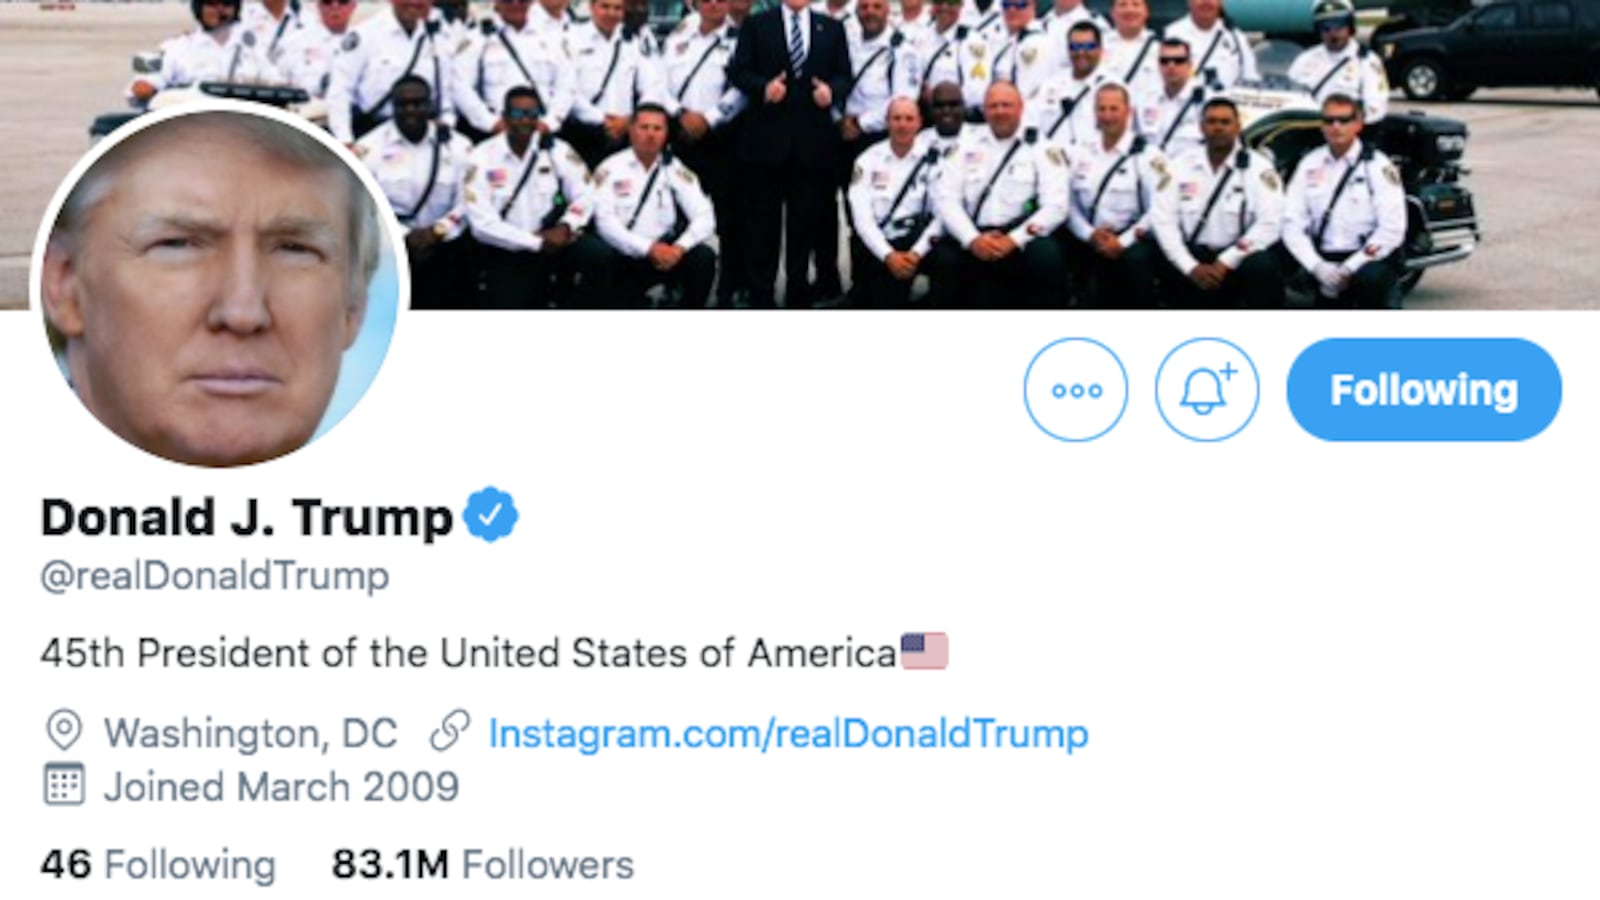
Task: Click the 45th President bio text
Action: point(468,654)
